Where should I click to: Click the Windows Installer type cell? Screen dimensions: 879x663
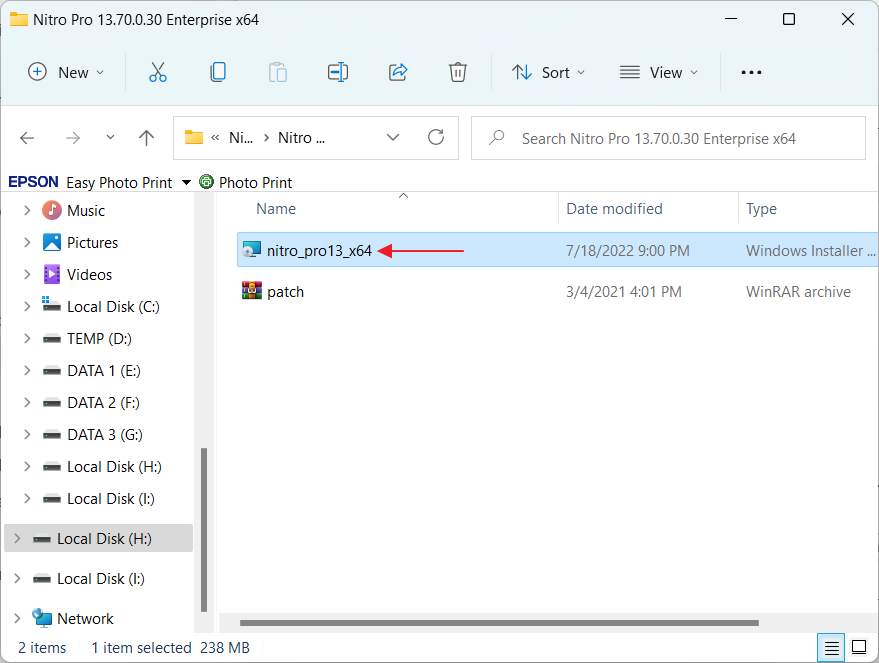coord(810,251)
